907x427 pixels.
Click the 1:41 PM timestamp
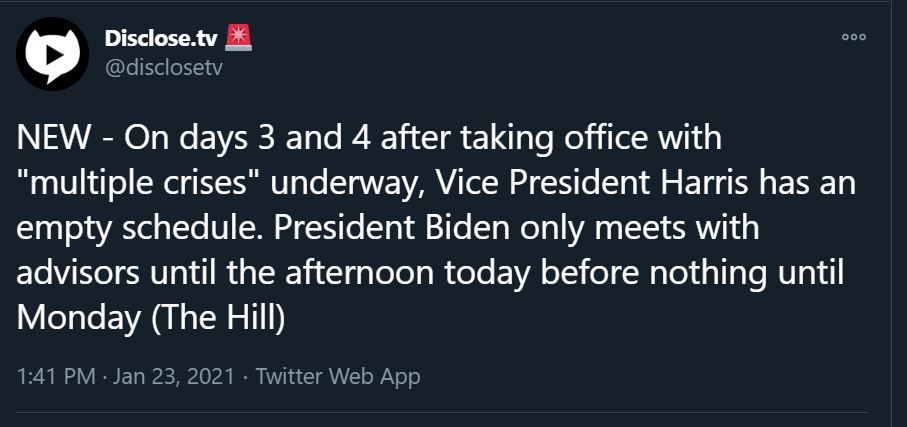56,377
